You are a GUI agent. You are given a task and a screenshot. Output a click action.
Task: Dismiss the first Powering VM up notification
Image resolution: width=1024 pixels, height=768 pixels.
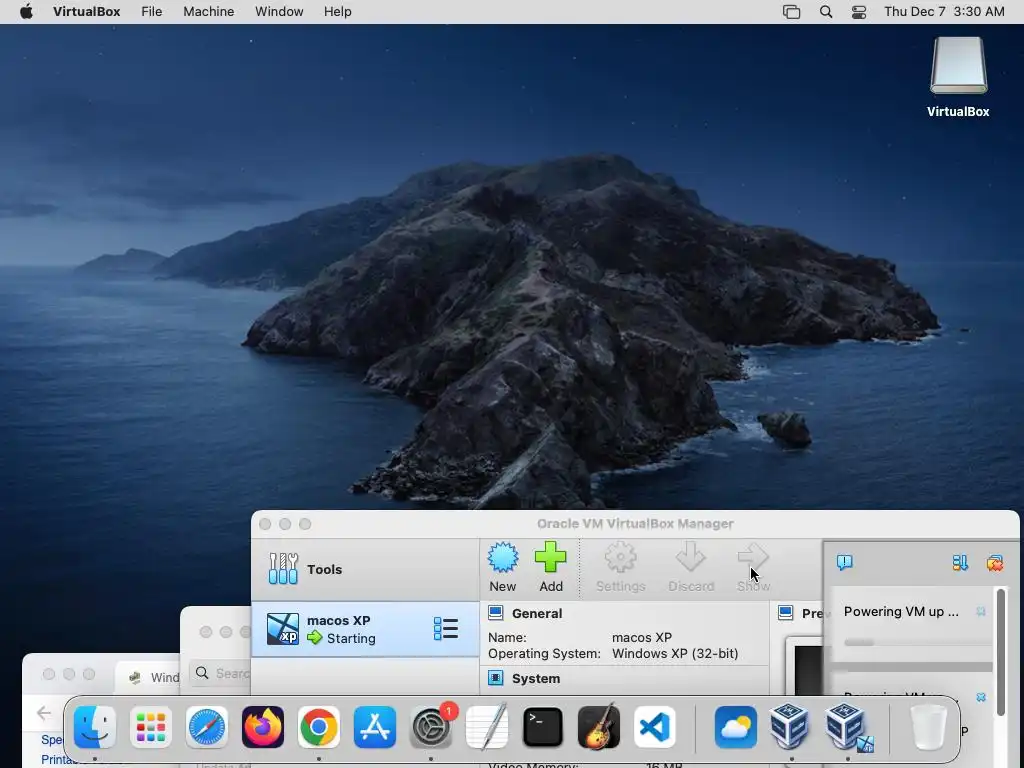tap(981, 611)
